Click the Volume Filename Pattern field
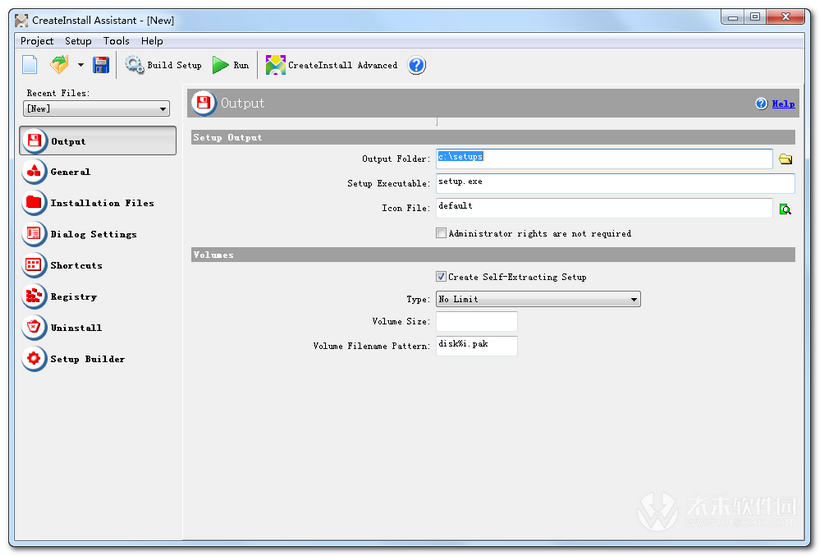The width and height of the screenshot is (820, 556). click(x=476, y=346)
